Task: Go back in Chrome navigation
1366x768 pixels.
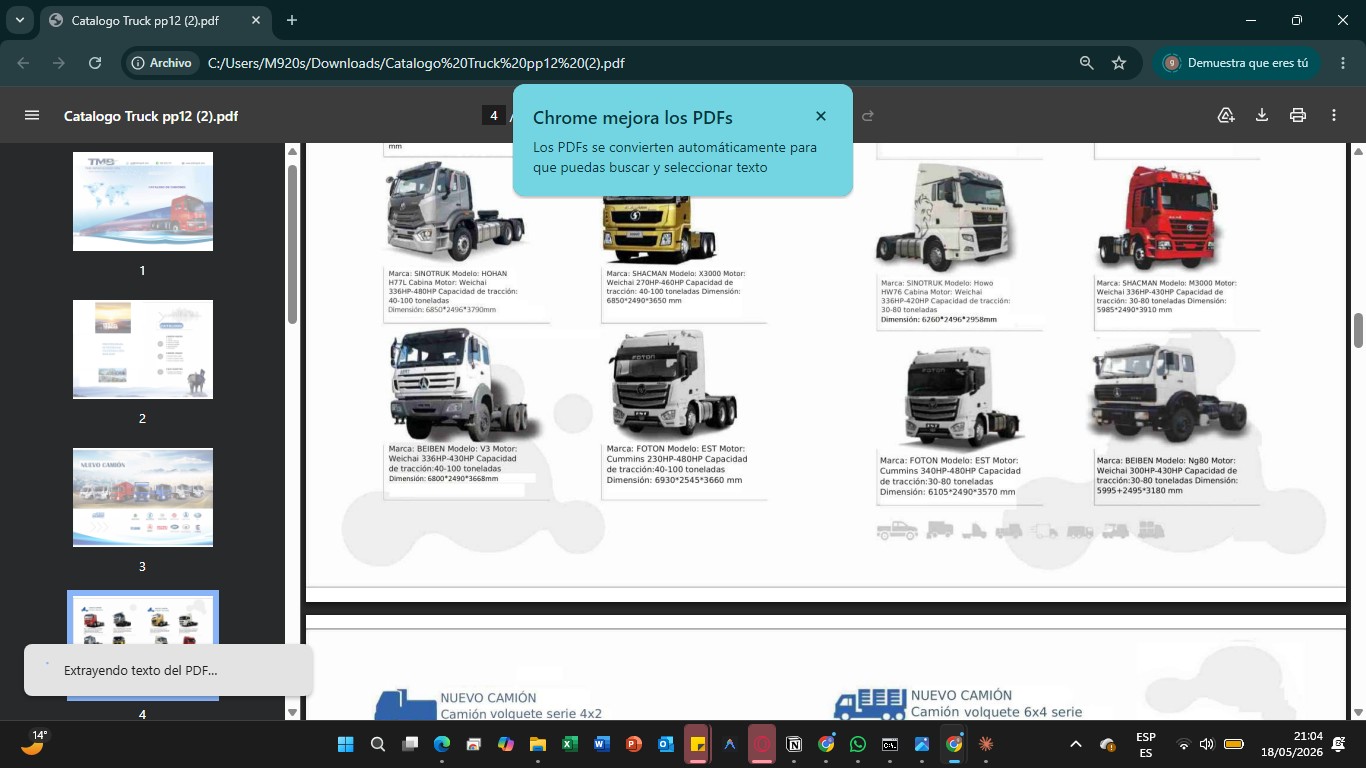Action: coord(23,63)
